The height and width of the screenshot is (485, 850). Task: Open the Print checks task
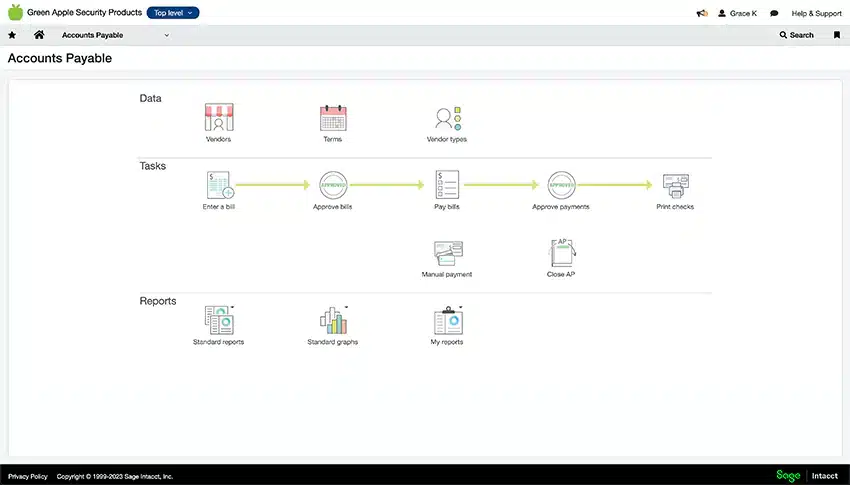click(x=675, y=186)
